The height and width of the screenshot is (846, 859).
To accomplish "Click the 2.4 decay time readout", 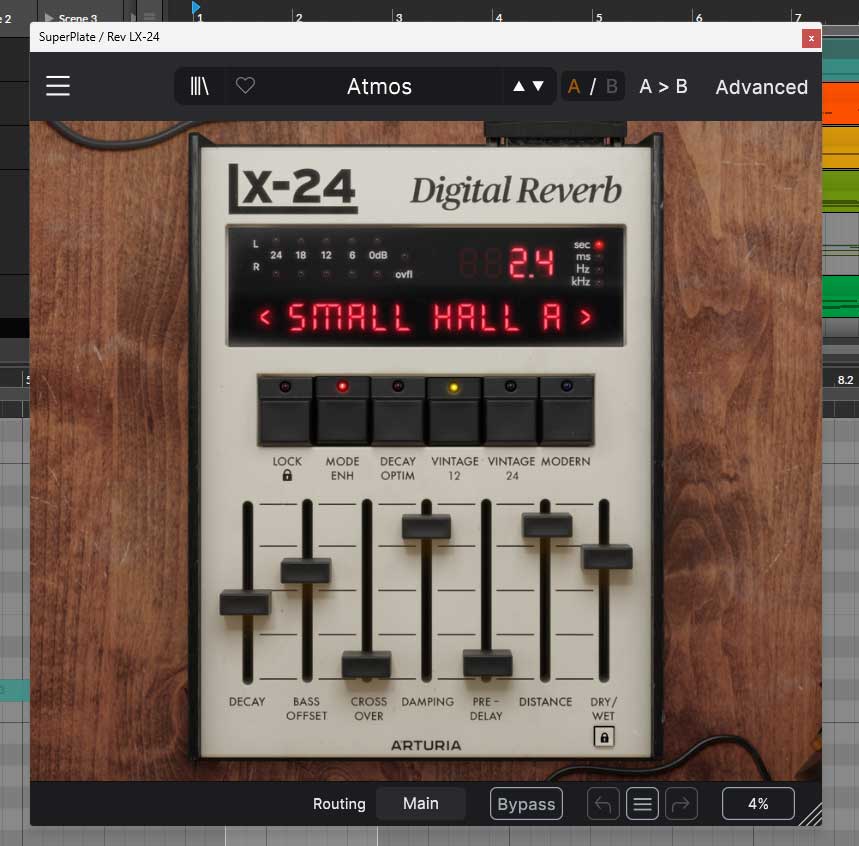I will coord(530,263).
